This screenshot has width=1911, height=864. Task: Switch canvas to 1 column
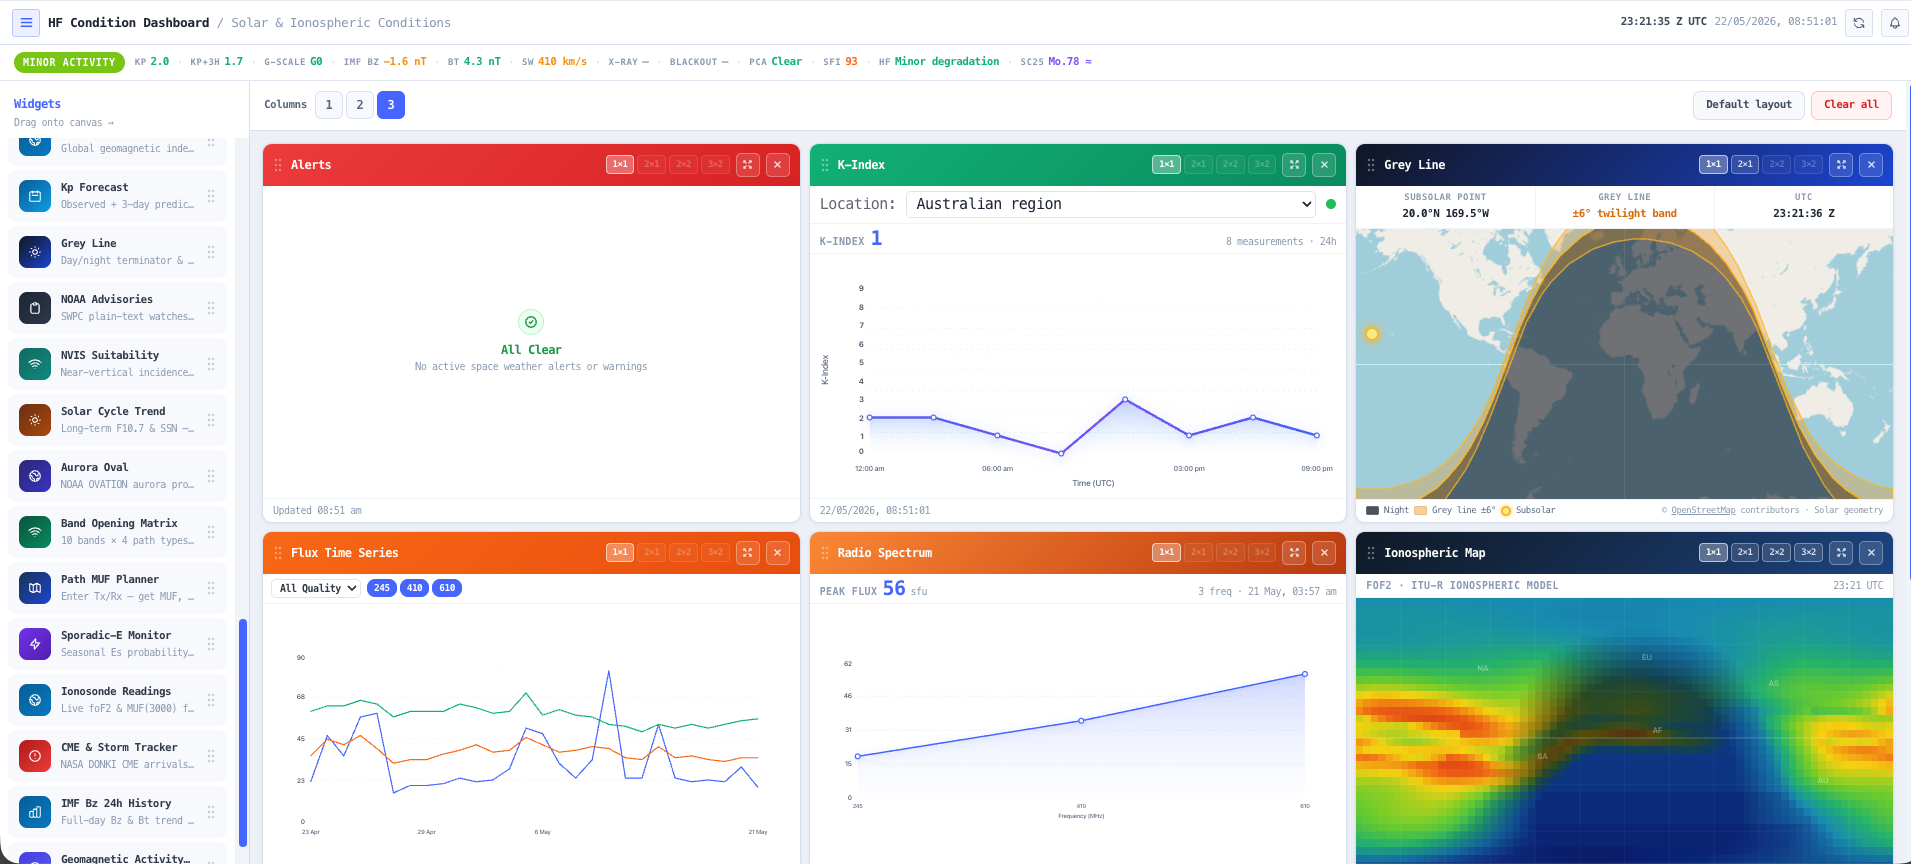[329, 105]
